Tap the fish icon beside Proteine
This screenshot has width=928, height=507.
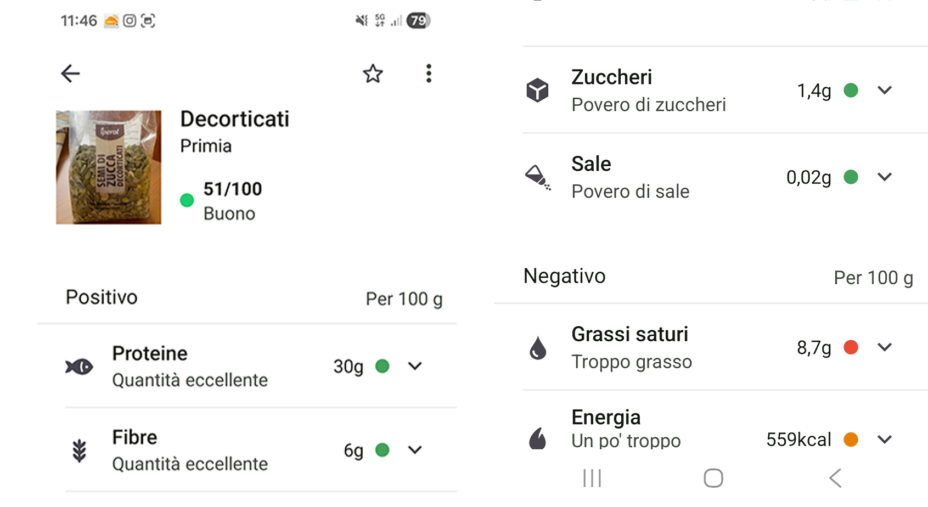pyautogui.click(x=79, y=367)
